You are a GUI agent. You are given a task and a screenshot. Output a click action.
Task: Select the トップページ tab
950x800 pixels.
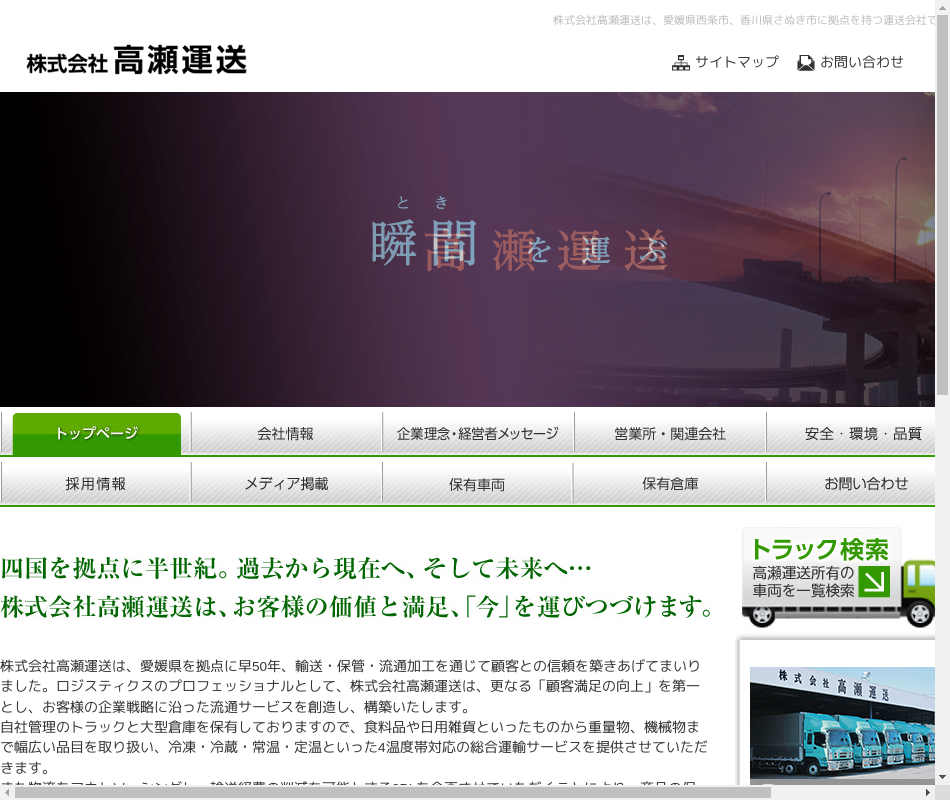pos(96,433)
